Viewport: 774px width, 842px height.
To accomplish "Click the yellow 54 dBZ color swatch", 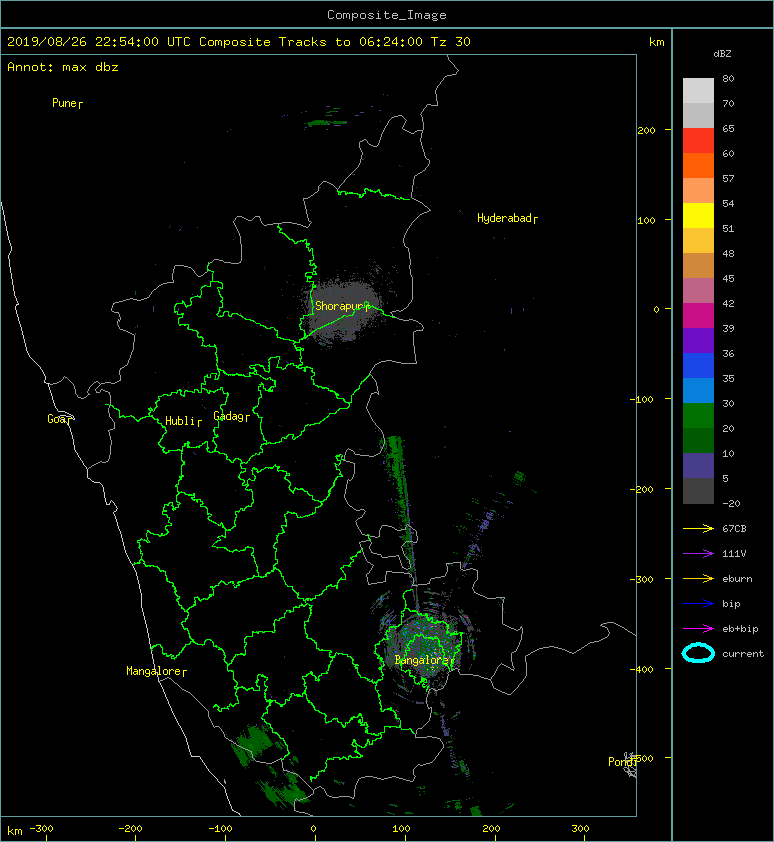I will (698, 215).
